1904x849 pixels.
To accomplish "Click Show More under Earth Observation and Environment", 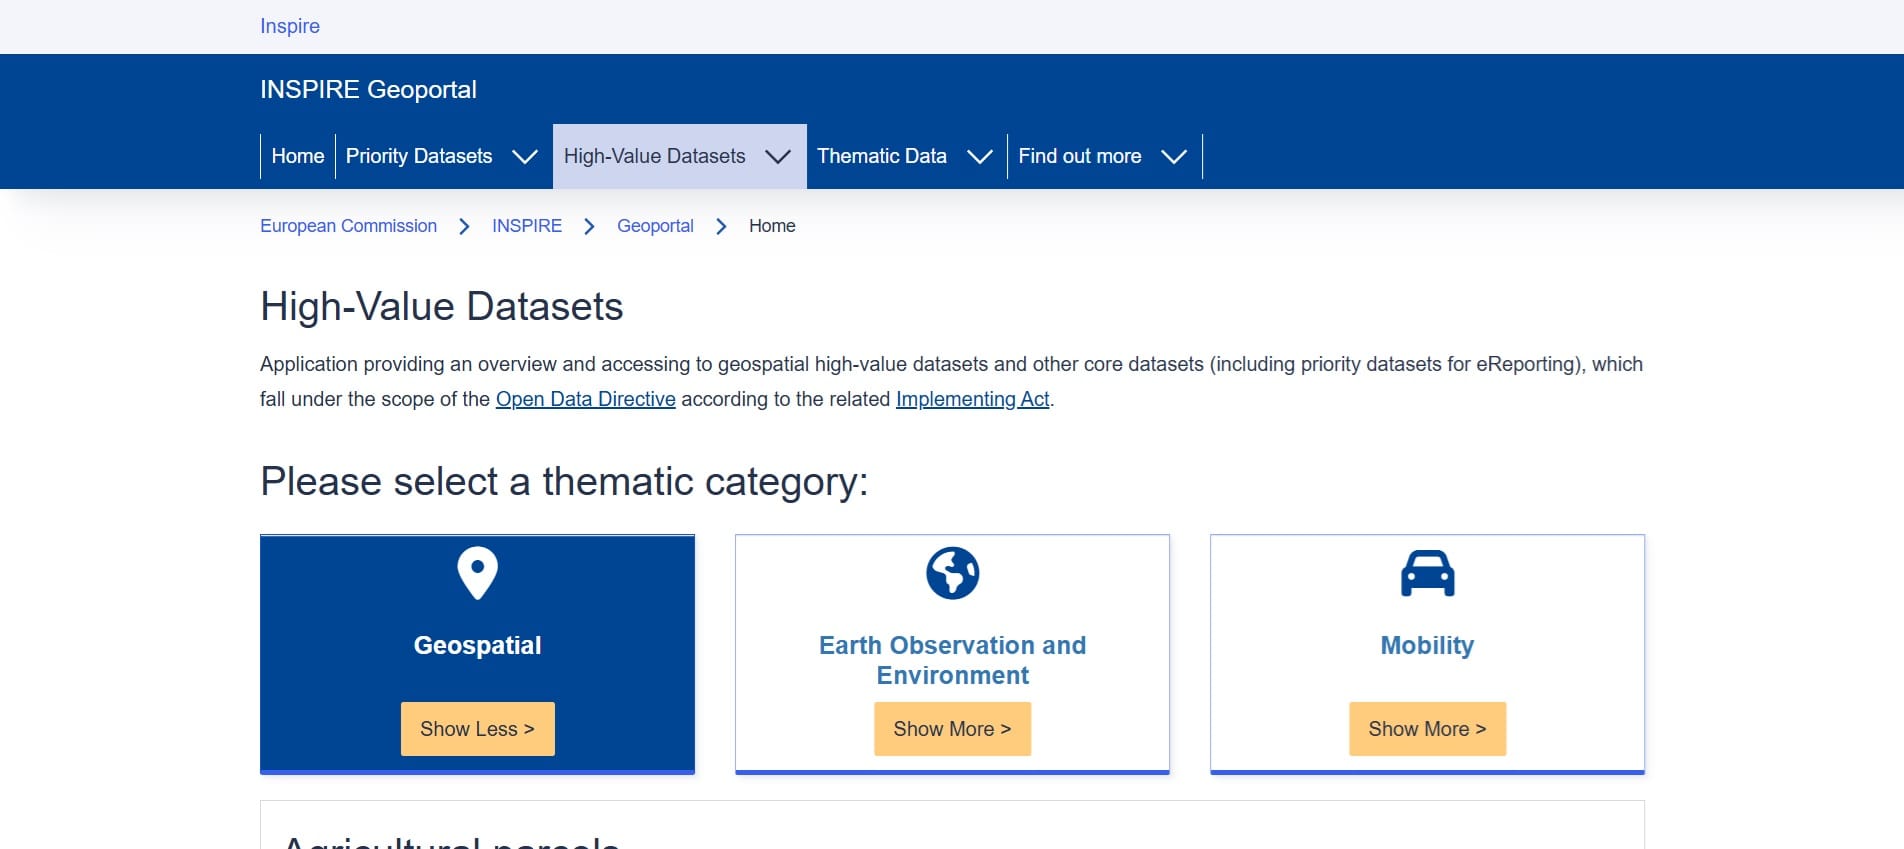I will coord(952,729).
